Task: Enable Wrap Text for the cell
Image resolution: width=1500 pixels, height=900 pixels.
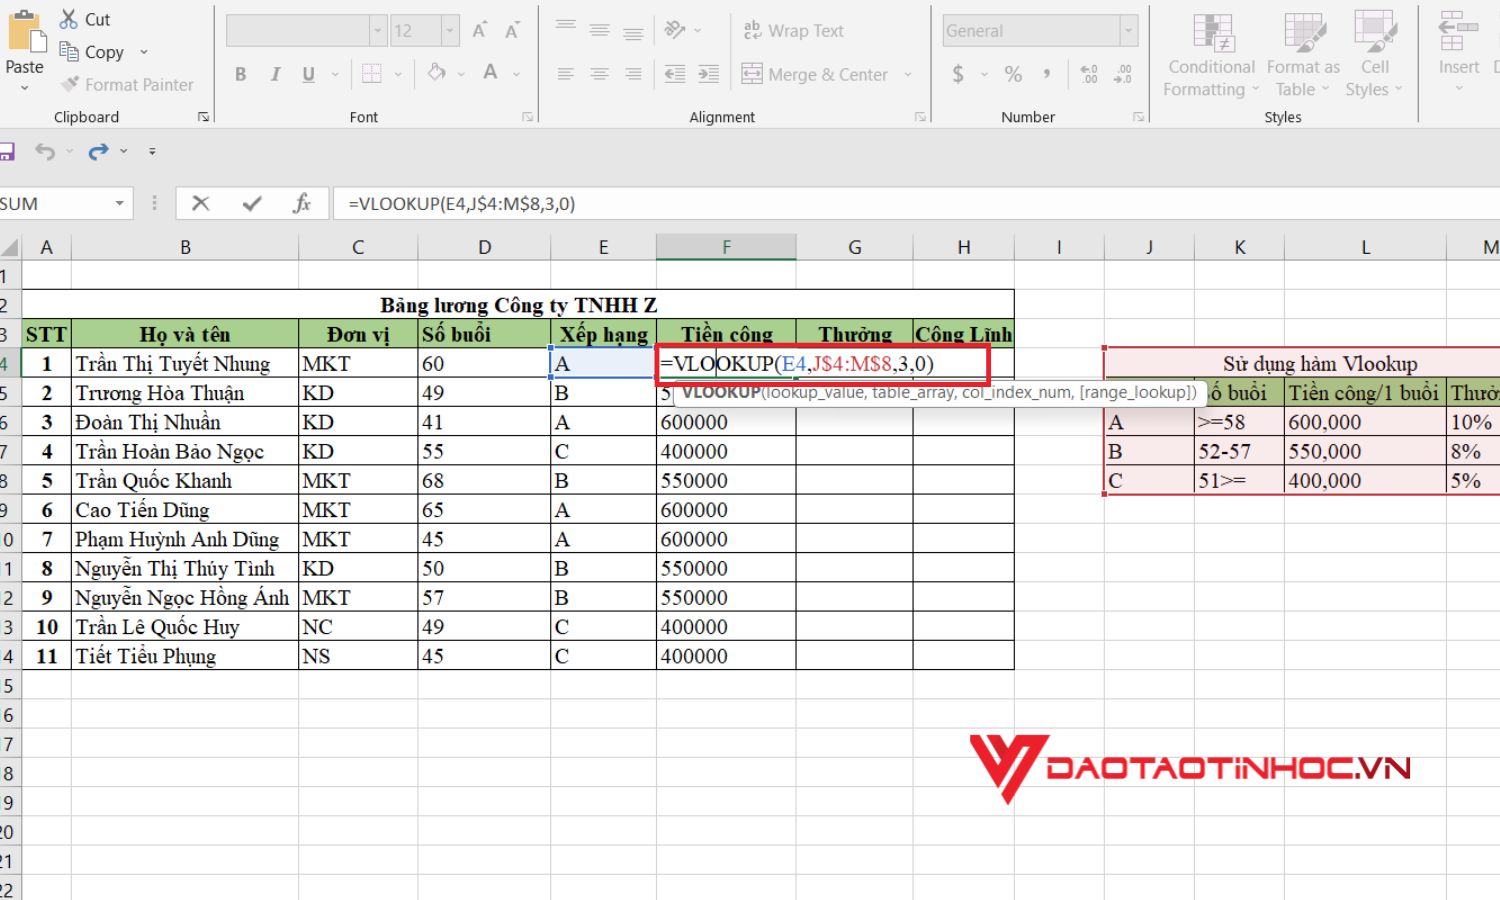Action: click(x=794, y=30)
